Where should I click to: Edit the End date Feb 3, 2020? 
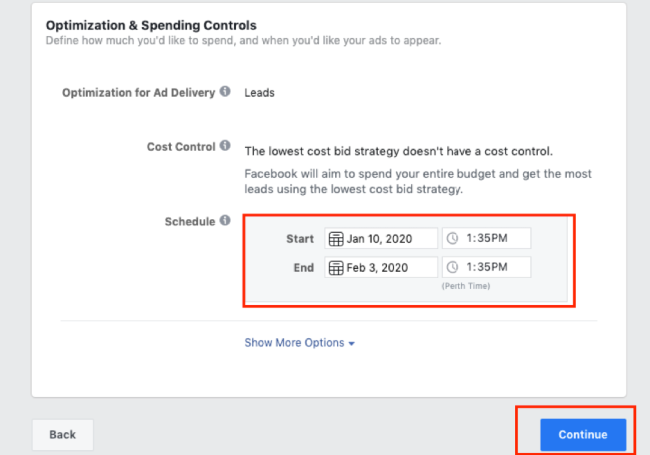(x=381, y=267)
